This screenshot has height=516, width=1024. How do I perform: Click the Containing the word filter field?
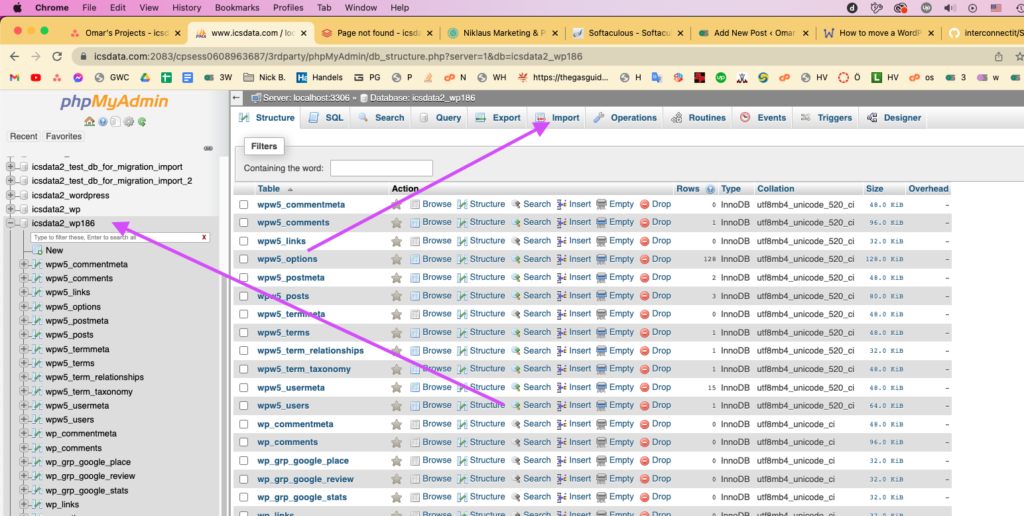pos(381,168)
